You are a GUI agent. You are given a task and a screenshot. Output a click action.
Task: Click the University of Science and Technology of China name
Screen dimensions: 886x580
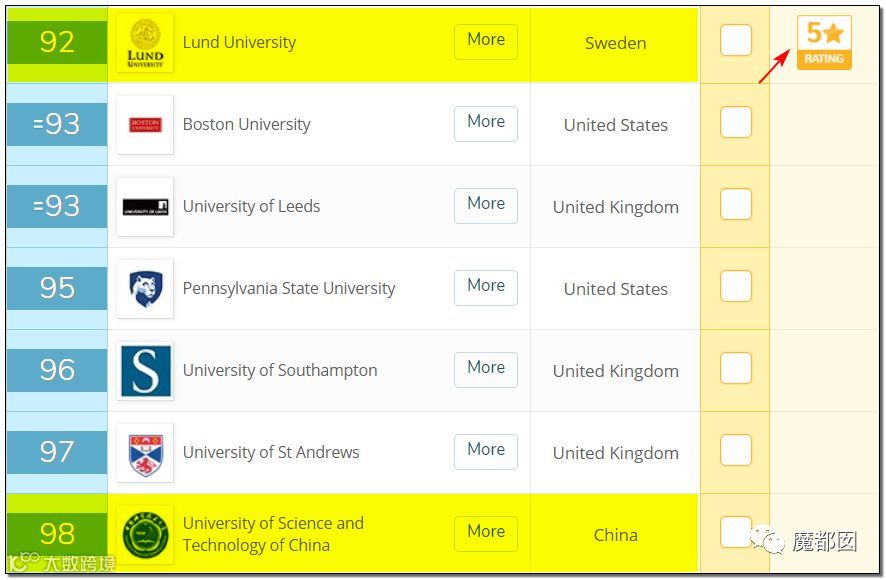(x=272, y=534)
